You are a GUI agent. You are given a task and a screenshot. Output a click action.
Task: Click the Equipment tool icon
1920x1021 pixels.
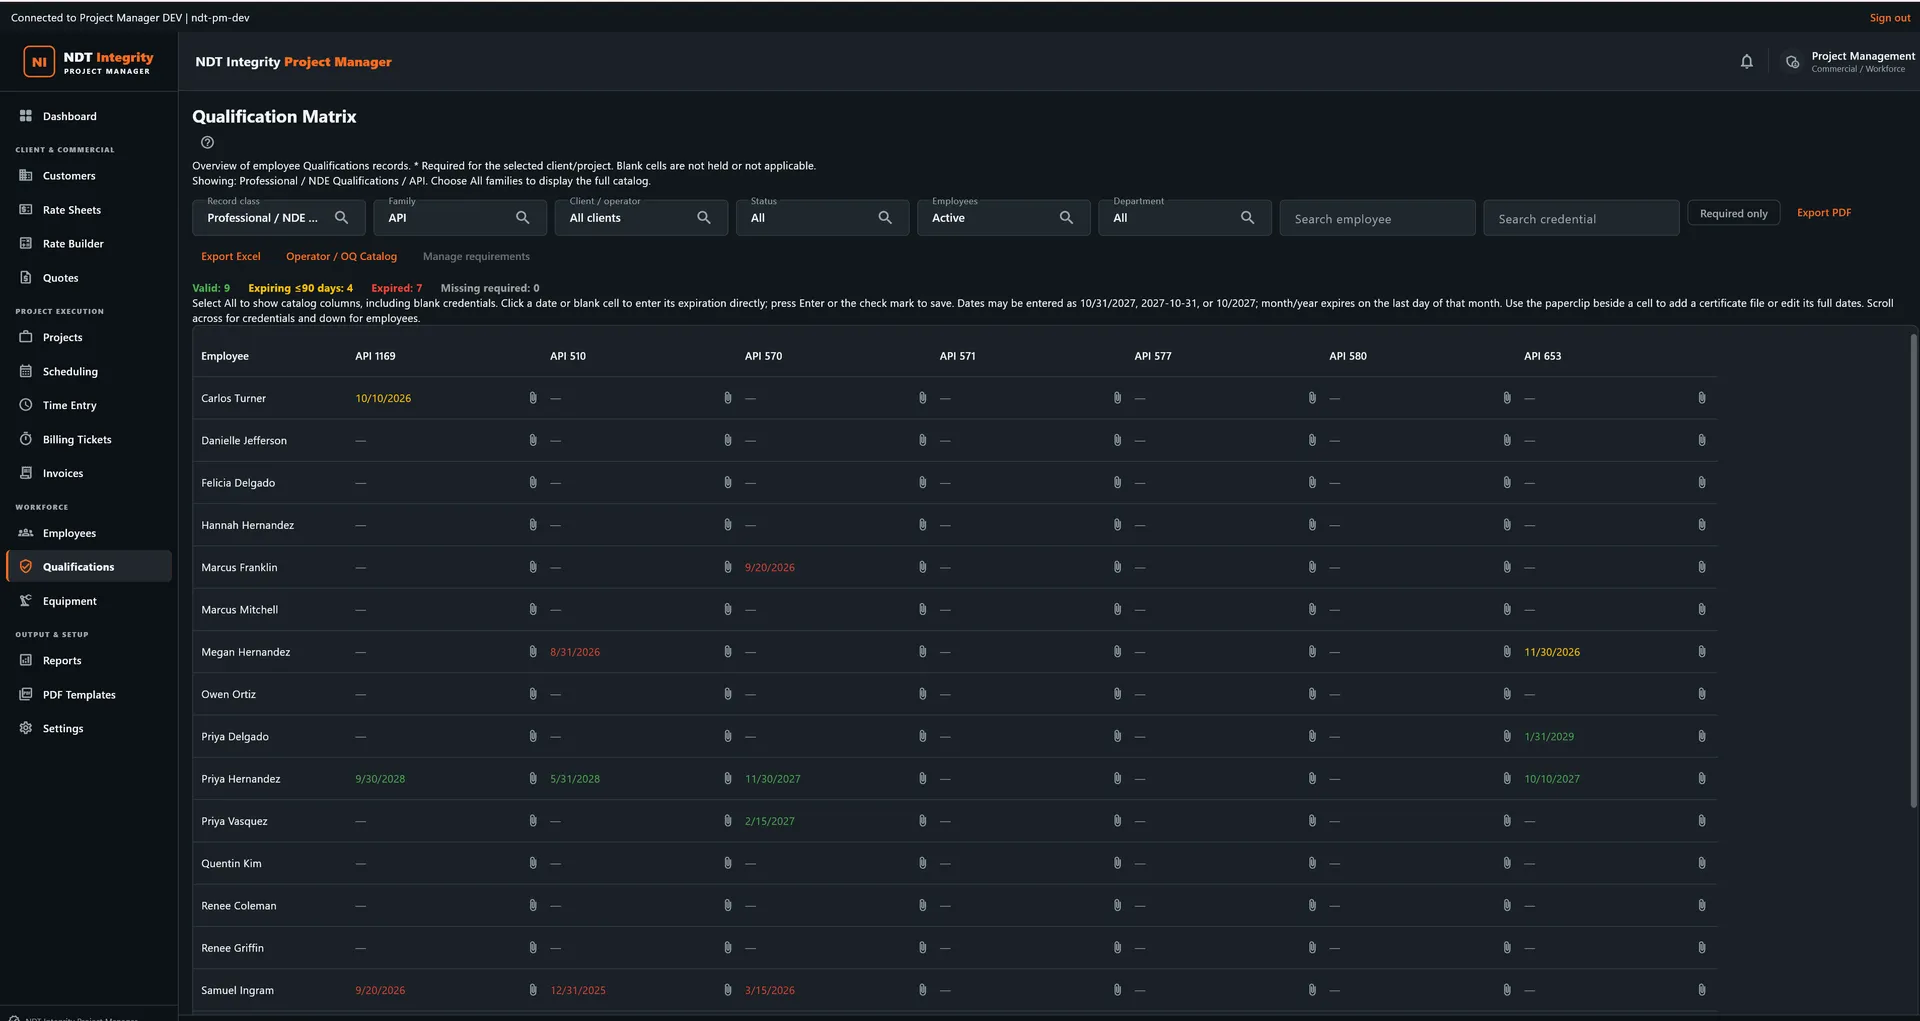[26, 601]
